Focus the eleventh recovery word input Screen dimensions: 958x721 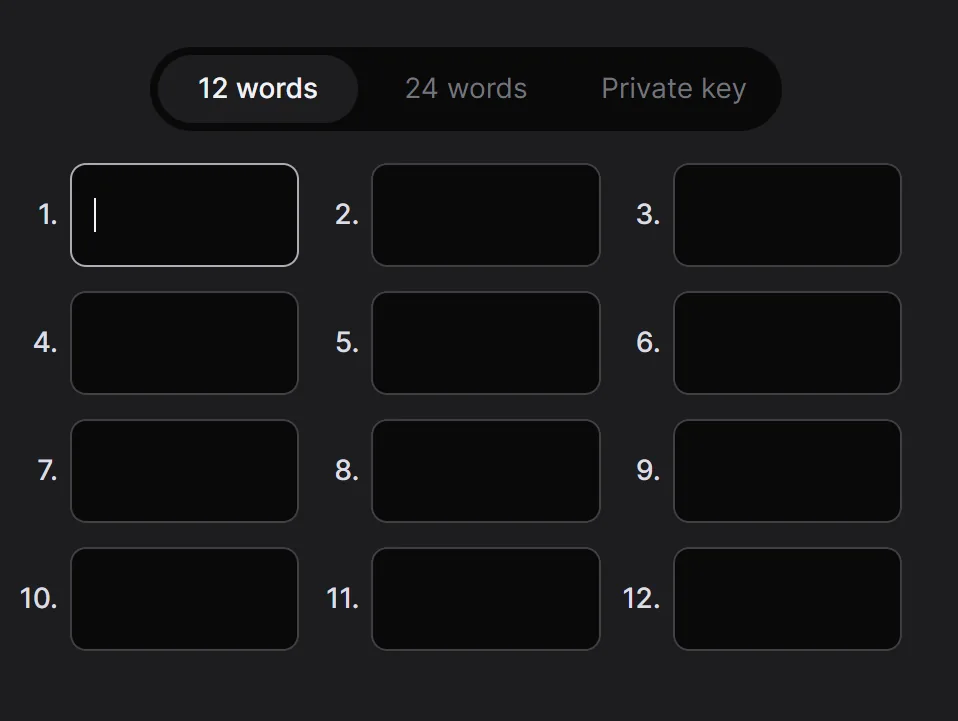pos(486,599)
